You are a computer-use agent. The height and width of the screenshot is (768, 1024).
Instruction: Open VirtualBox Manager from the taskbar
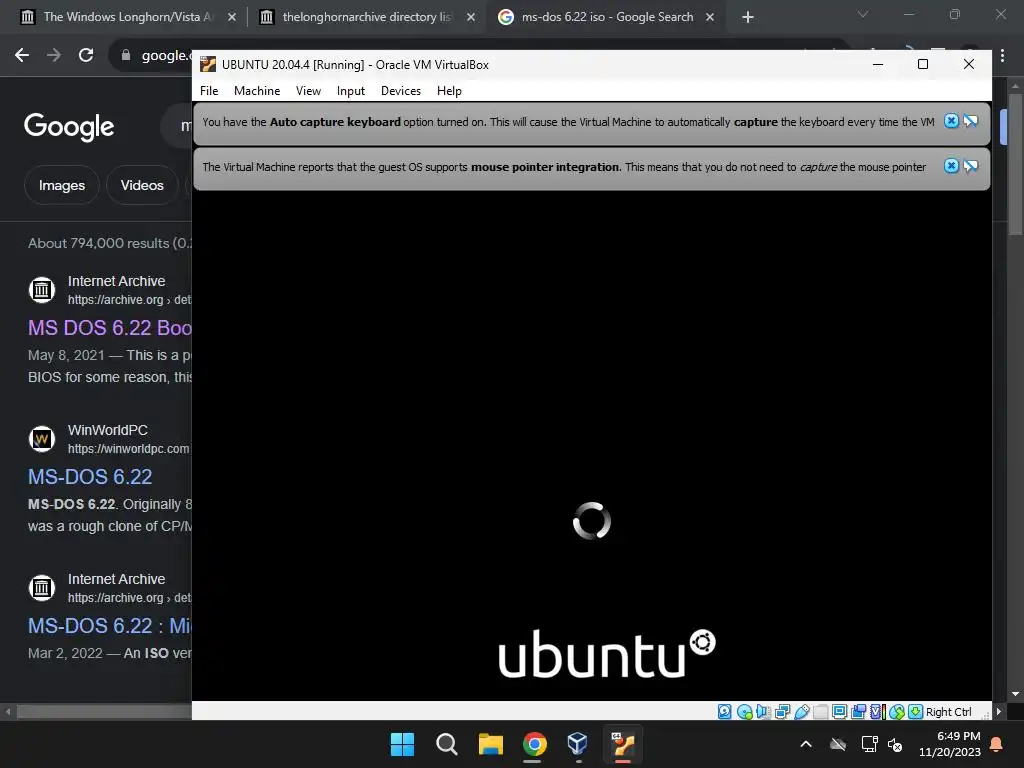point(578,744)
